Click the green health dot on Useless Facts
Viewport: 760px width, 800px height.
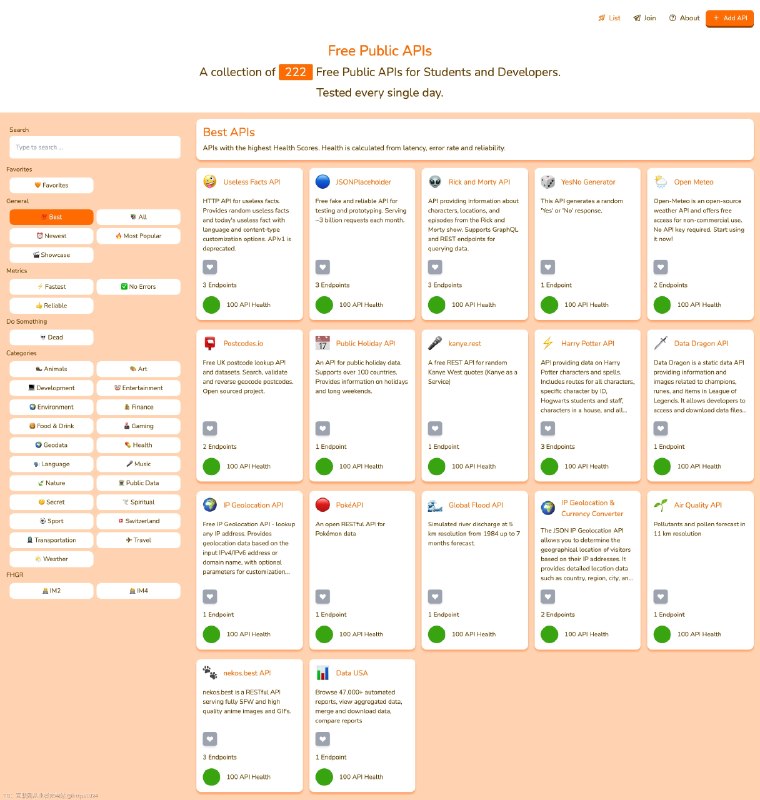(211, 305)
